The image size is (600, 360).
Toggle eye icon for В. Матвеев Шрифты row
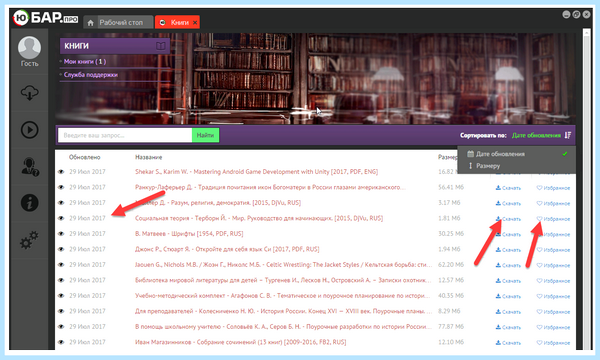61,234
